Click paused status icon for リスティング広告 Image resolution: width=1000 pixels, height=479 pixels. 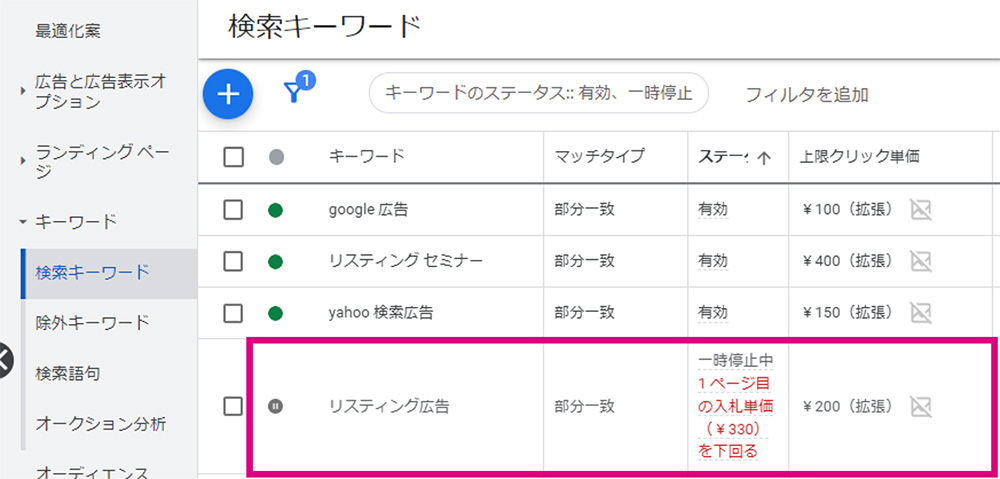[276, 406]
